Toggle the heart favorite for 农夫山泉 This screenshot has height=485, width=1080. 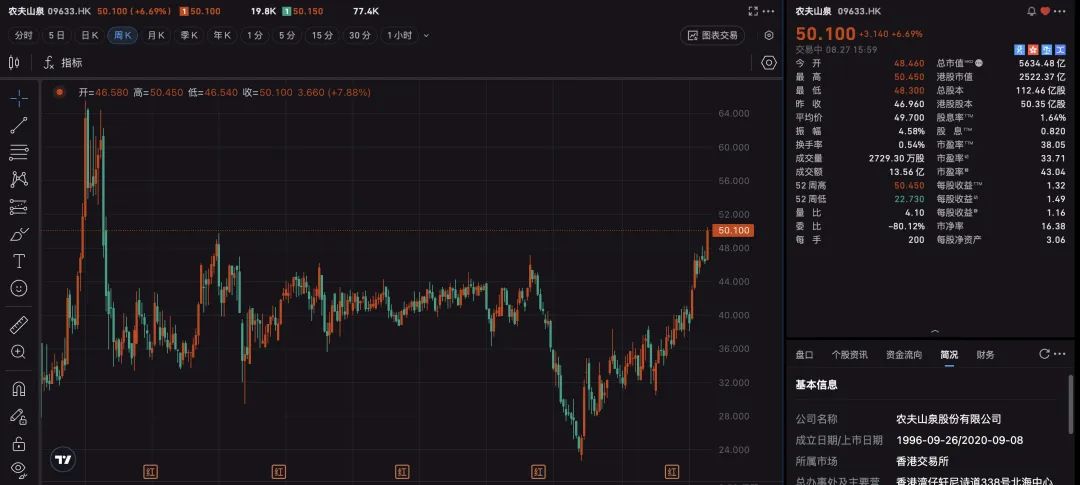click(1046, 11)
